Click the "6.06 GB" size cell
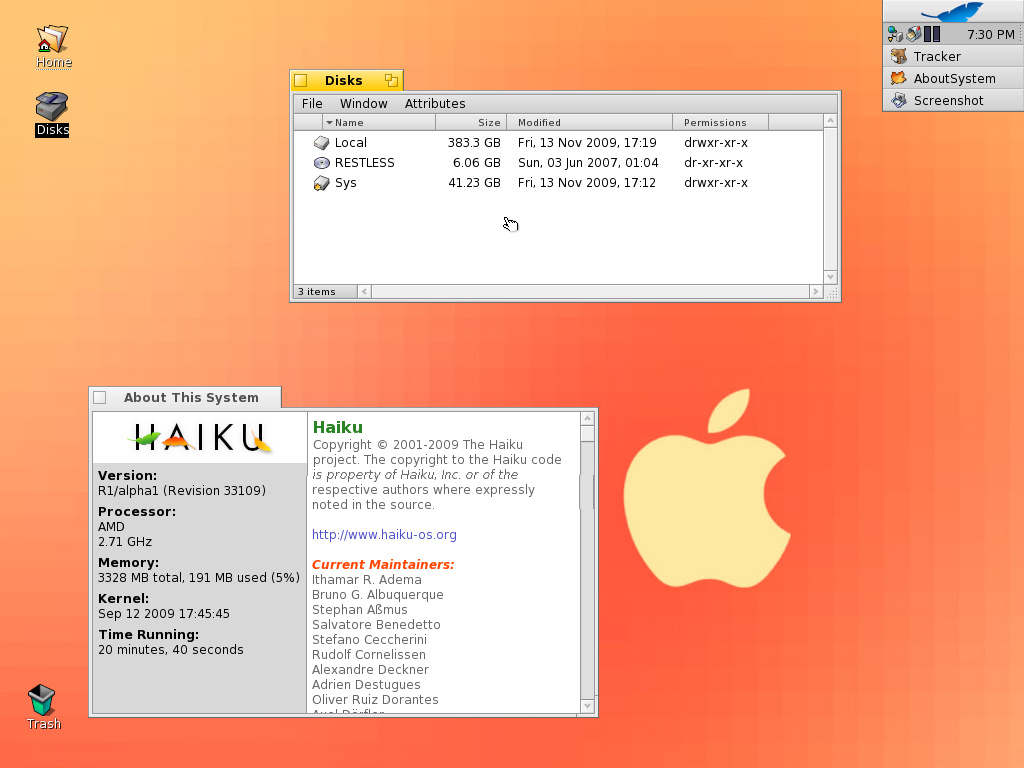 [x=477, y=163]
